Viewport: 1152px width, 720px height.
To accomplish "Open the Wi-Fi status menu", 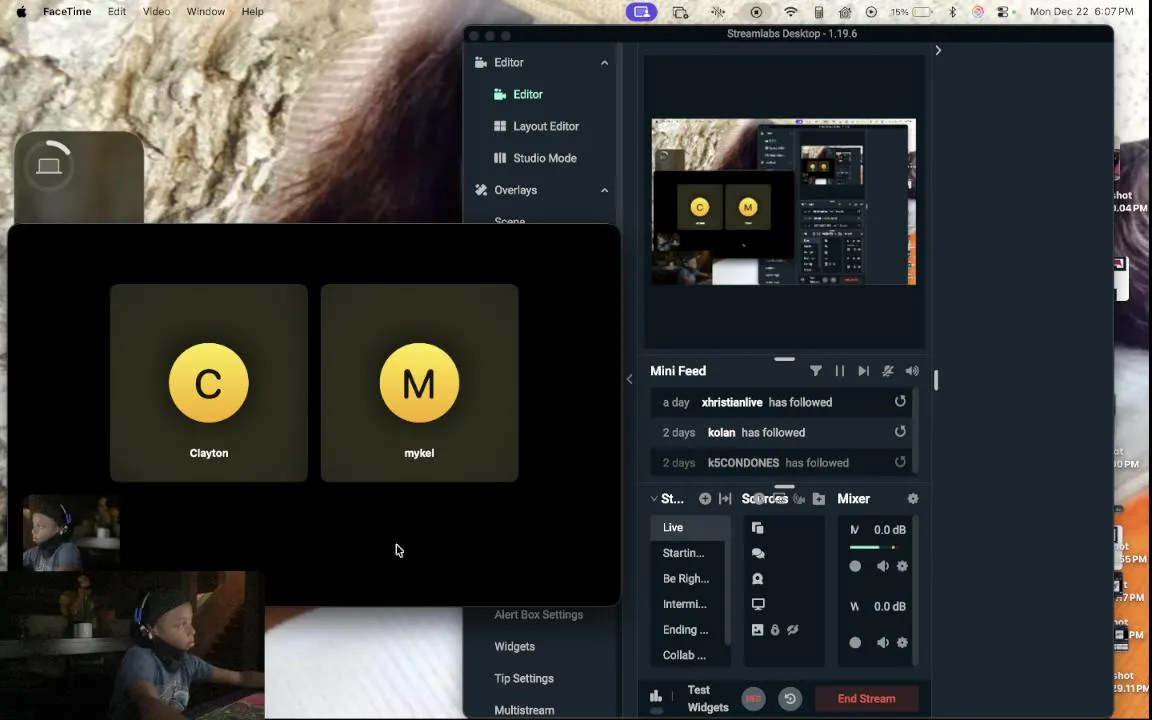I will pyautogui.click(x=791, y=12).
